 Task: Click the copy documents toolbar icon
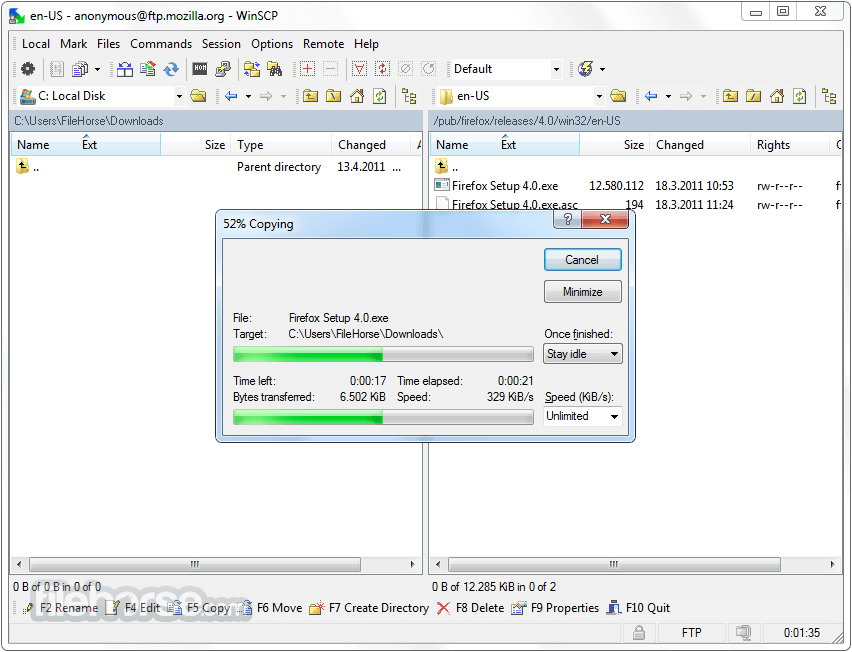[x=80, y=69]
